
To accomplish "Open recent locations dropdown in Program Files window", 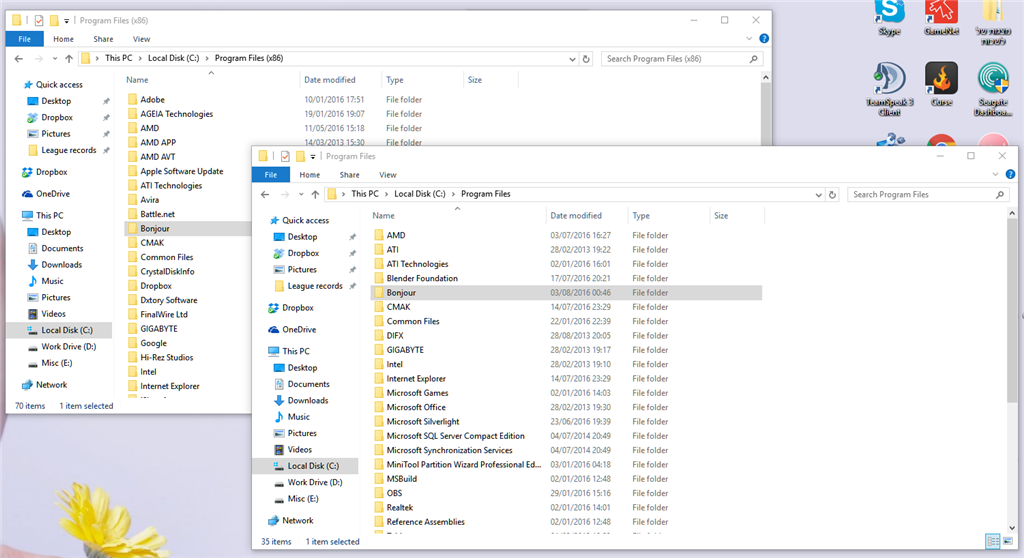I will pyautogui.click(x=301, y=195).
